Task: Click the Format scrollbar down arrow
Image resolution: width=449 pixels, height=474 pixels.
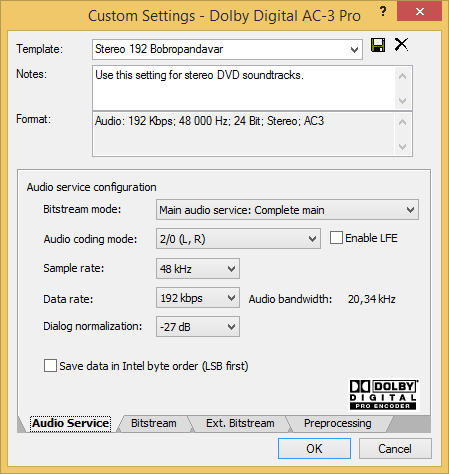Action: [403, 146]
